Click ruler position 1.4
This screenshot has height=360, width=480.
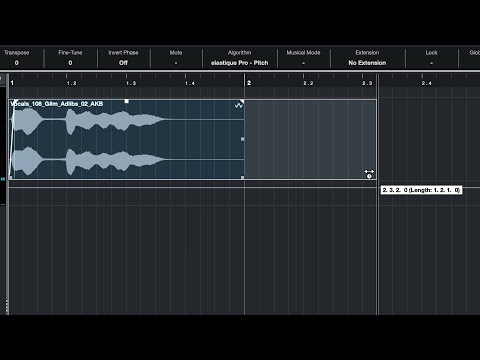(x=190, y=83)
